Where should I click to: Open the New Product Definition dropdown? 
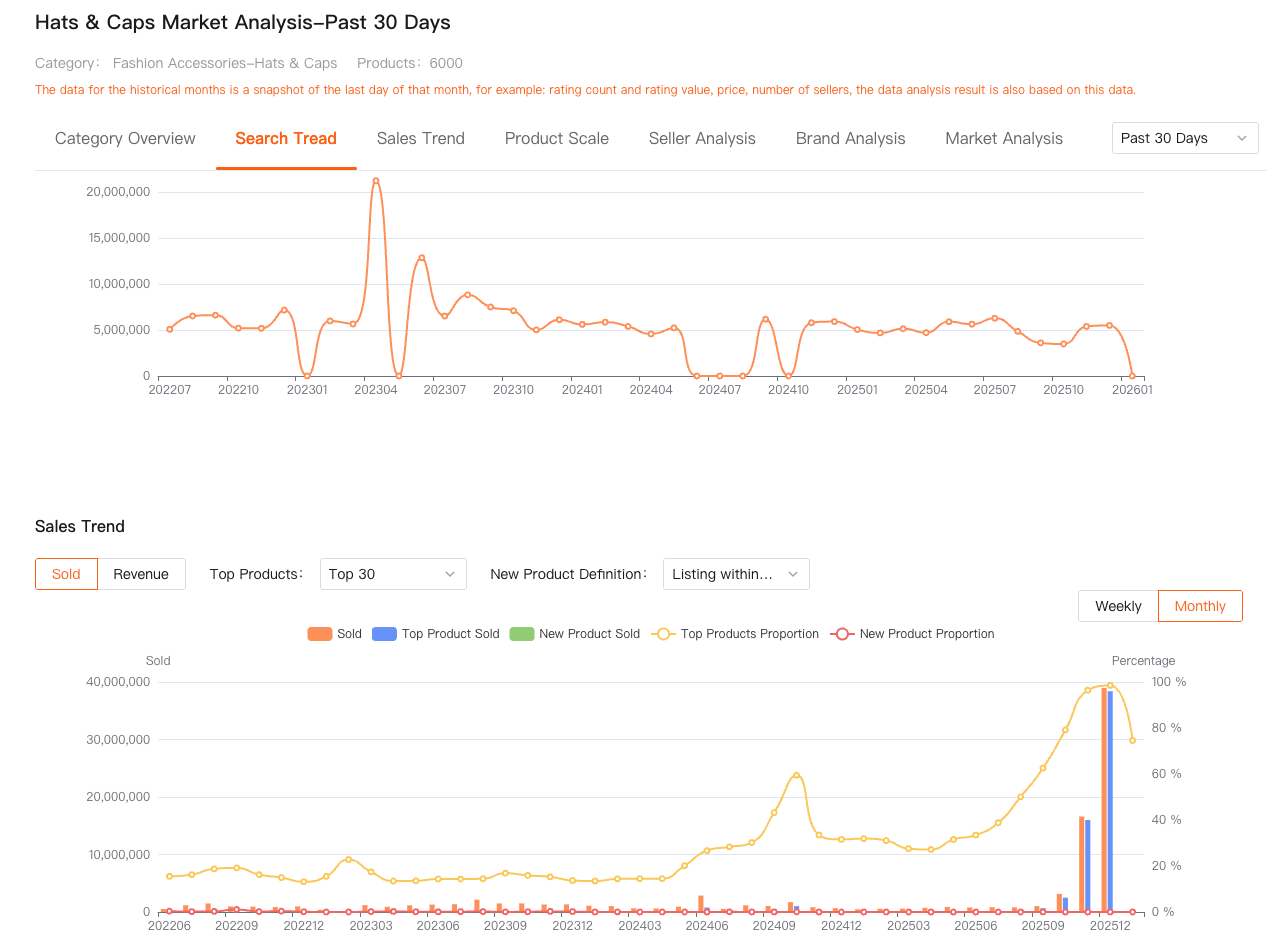[x=735, y=574]
